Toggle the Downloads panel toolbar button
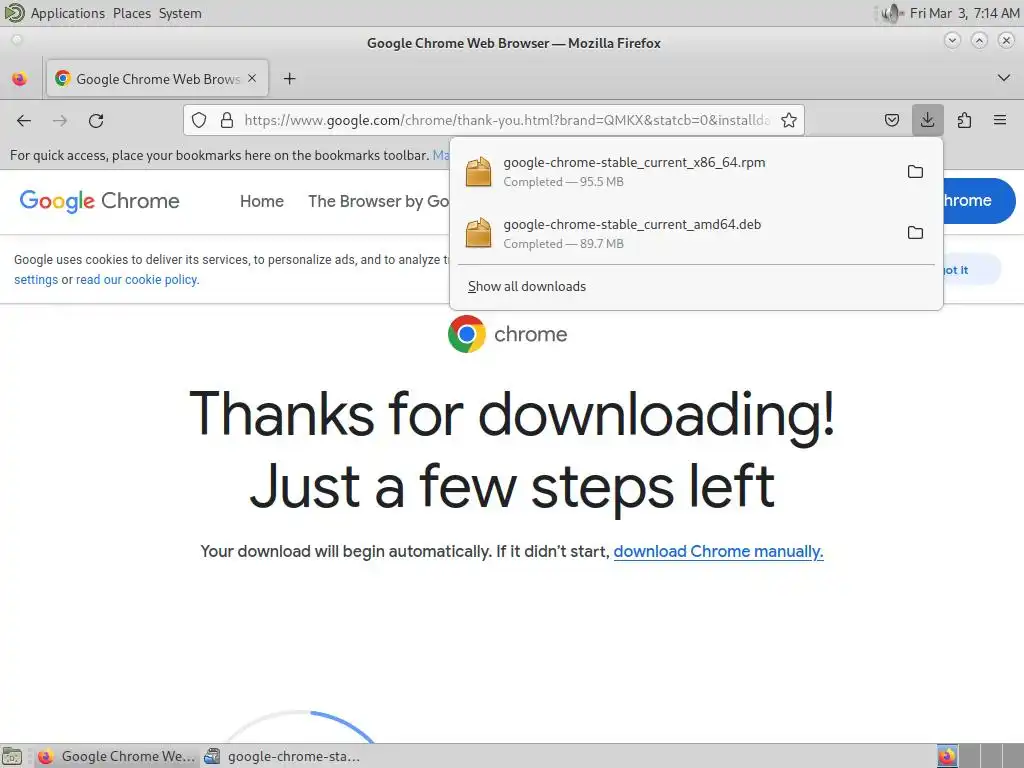This screenshot has height=768, width=1024. [x=927, y=120]
